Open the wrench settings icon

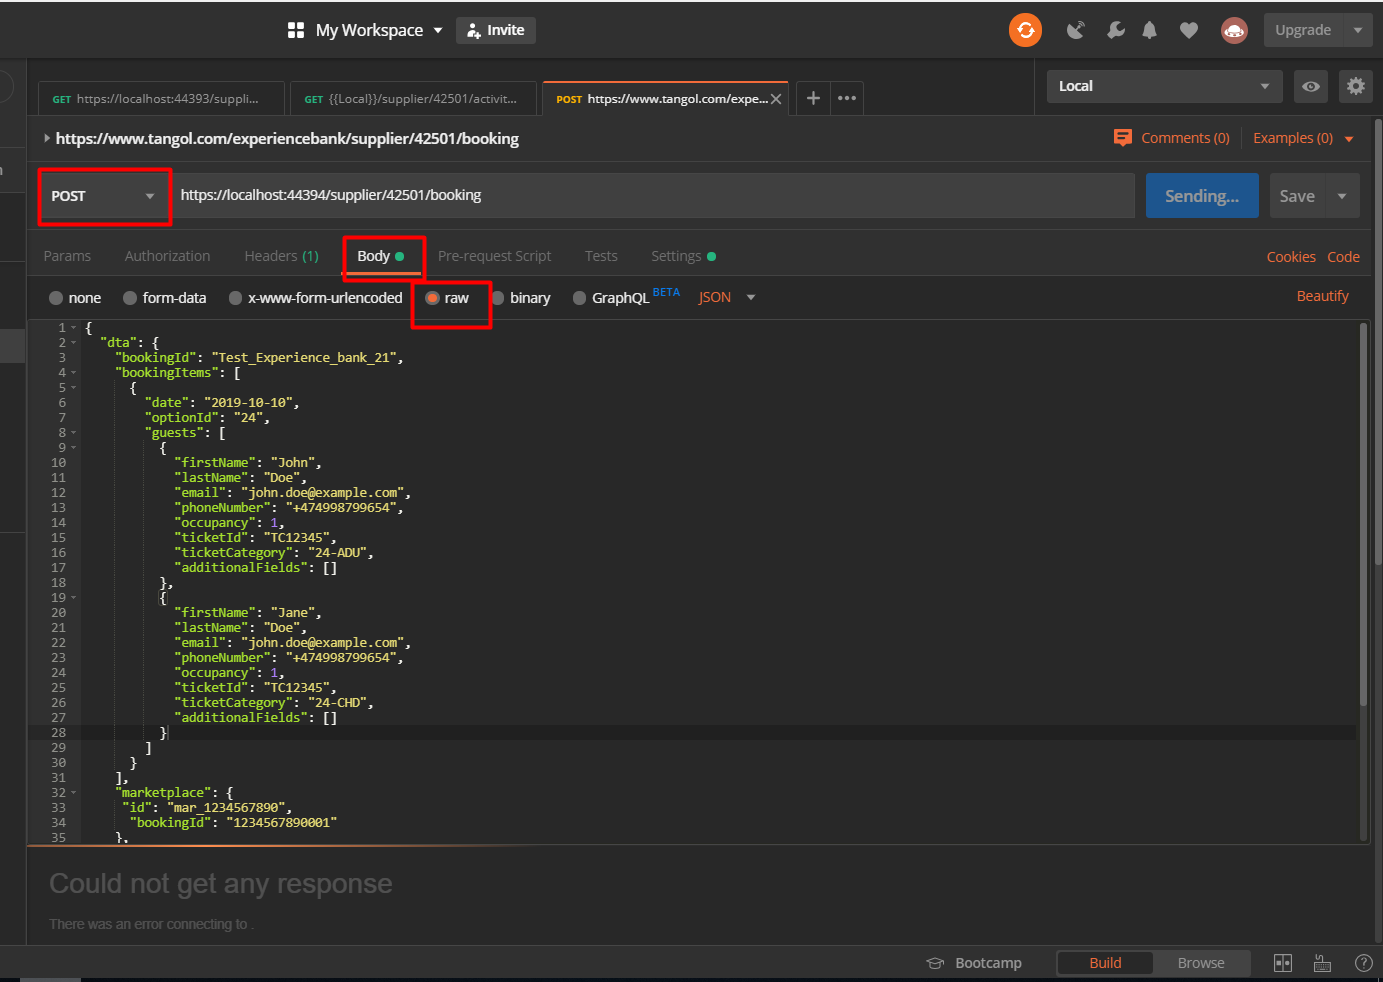(x=1116, y=31)
